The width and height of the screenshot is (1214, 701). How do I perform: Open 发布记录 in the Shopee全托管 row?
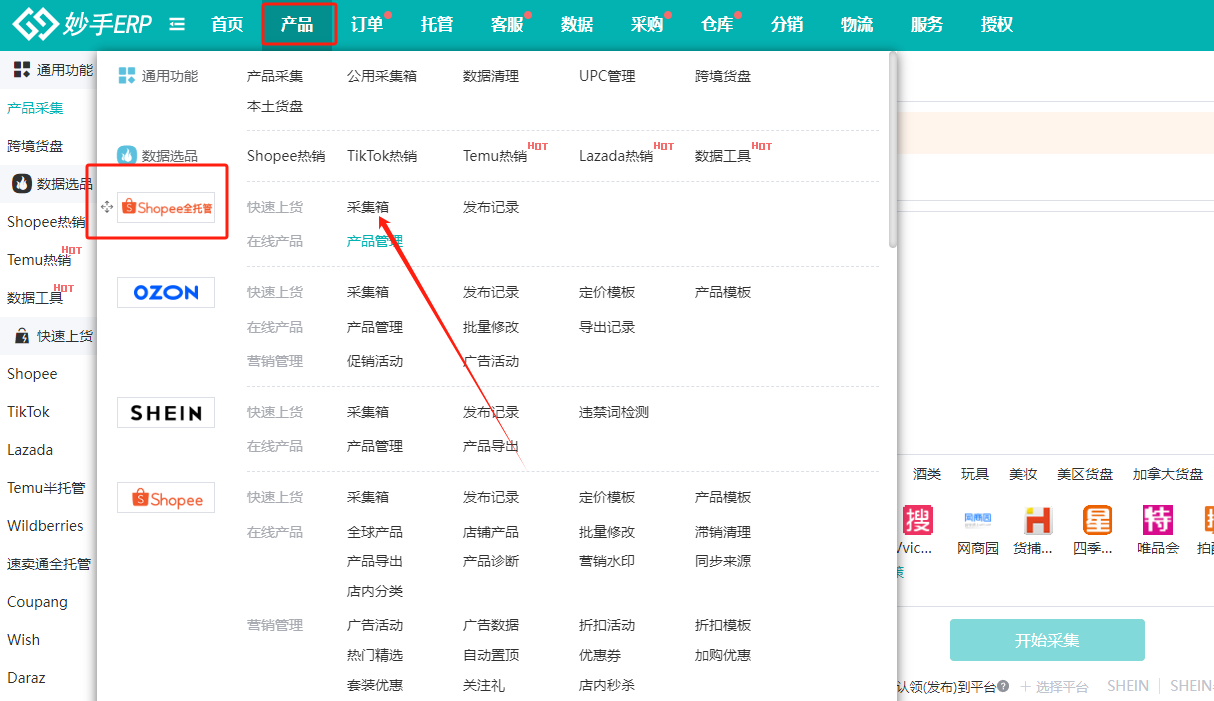coord(491,207)
